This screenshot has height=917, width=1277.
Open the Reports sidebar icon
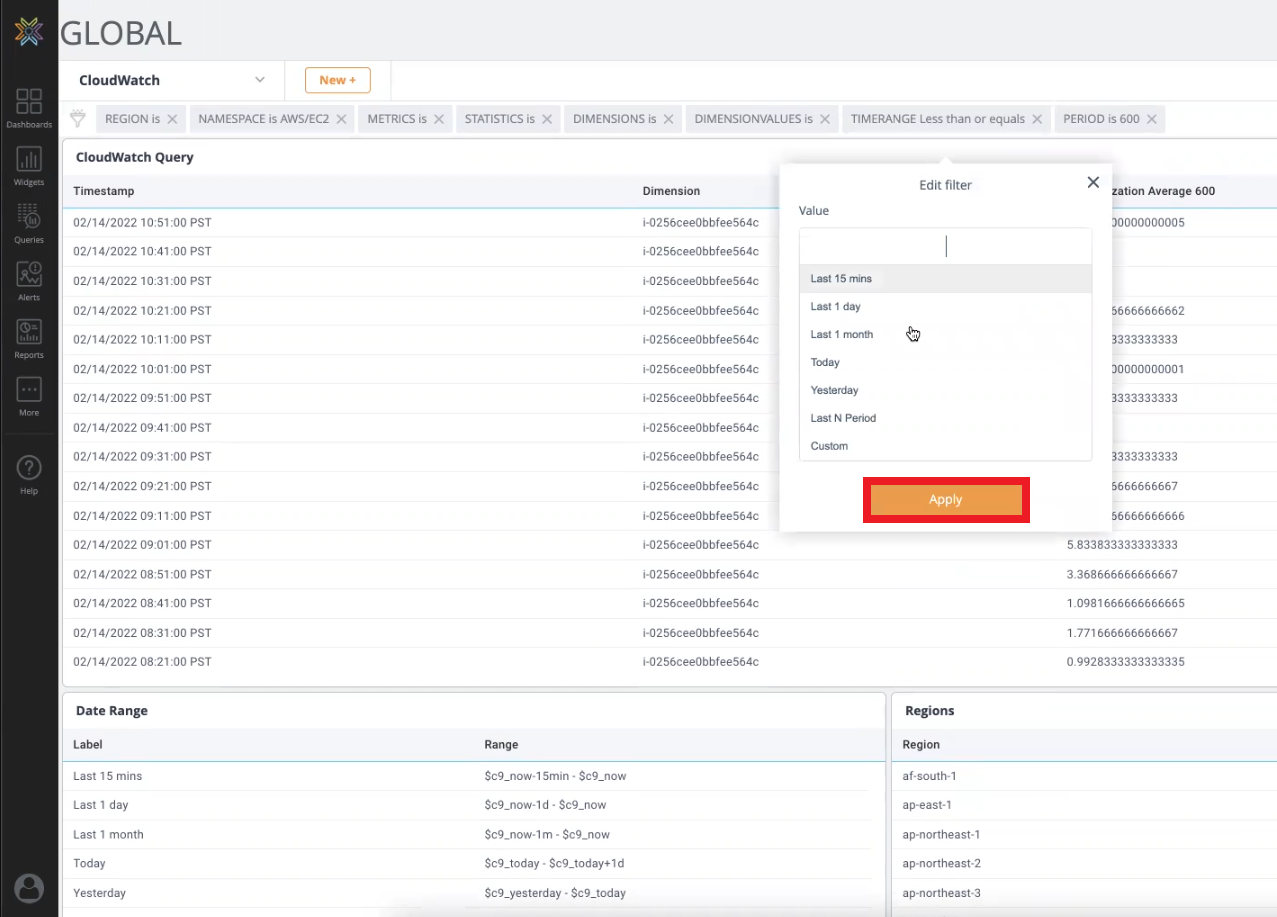(29, 339)
